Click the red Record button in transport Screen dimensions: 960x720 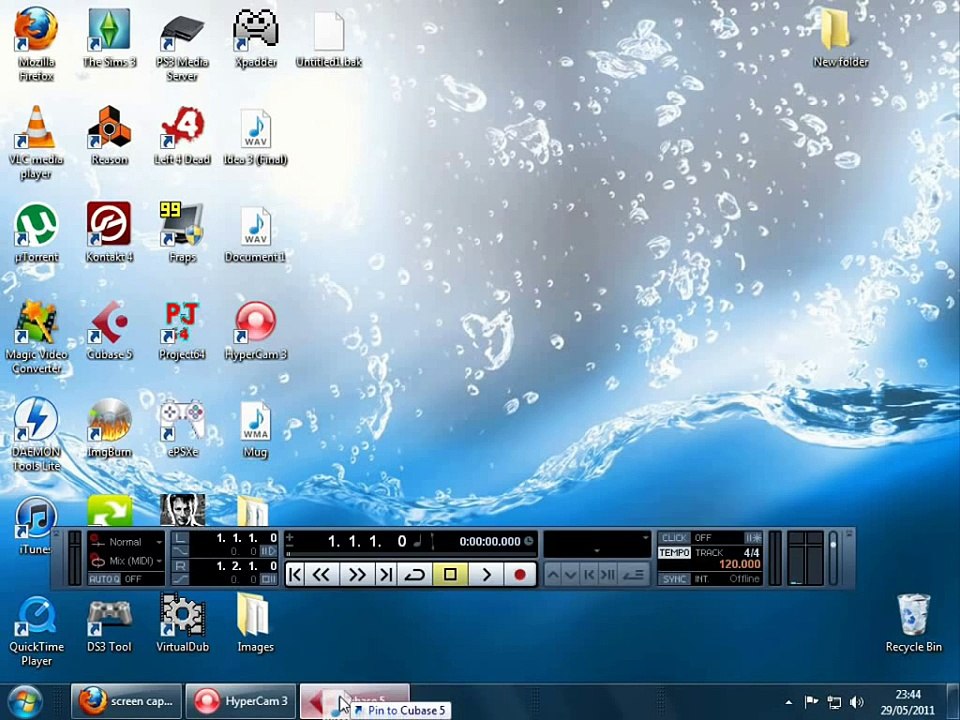point(520,575)
